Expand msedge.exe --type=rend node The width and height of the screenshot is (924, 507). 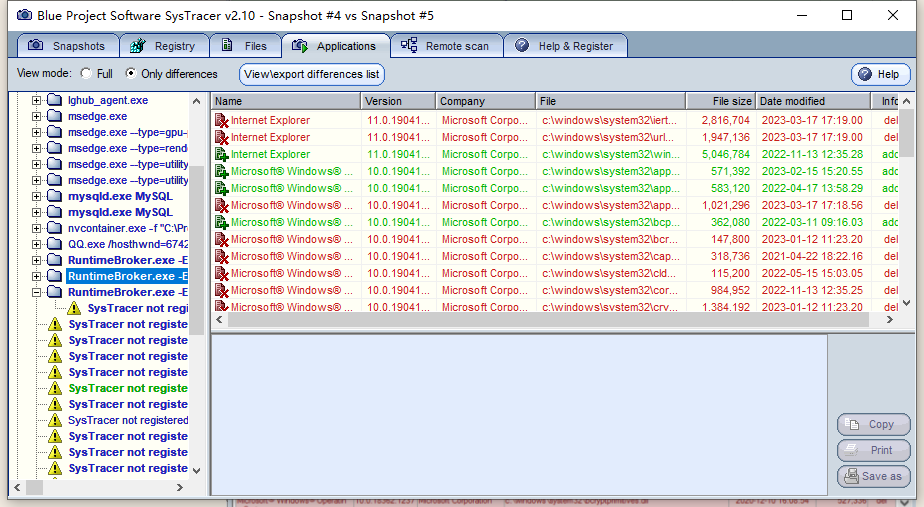[37, 148]
